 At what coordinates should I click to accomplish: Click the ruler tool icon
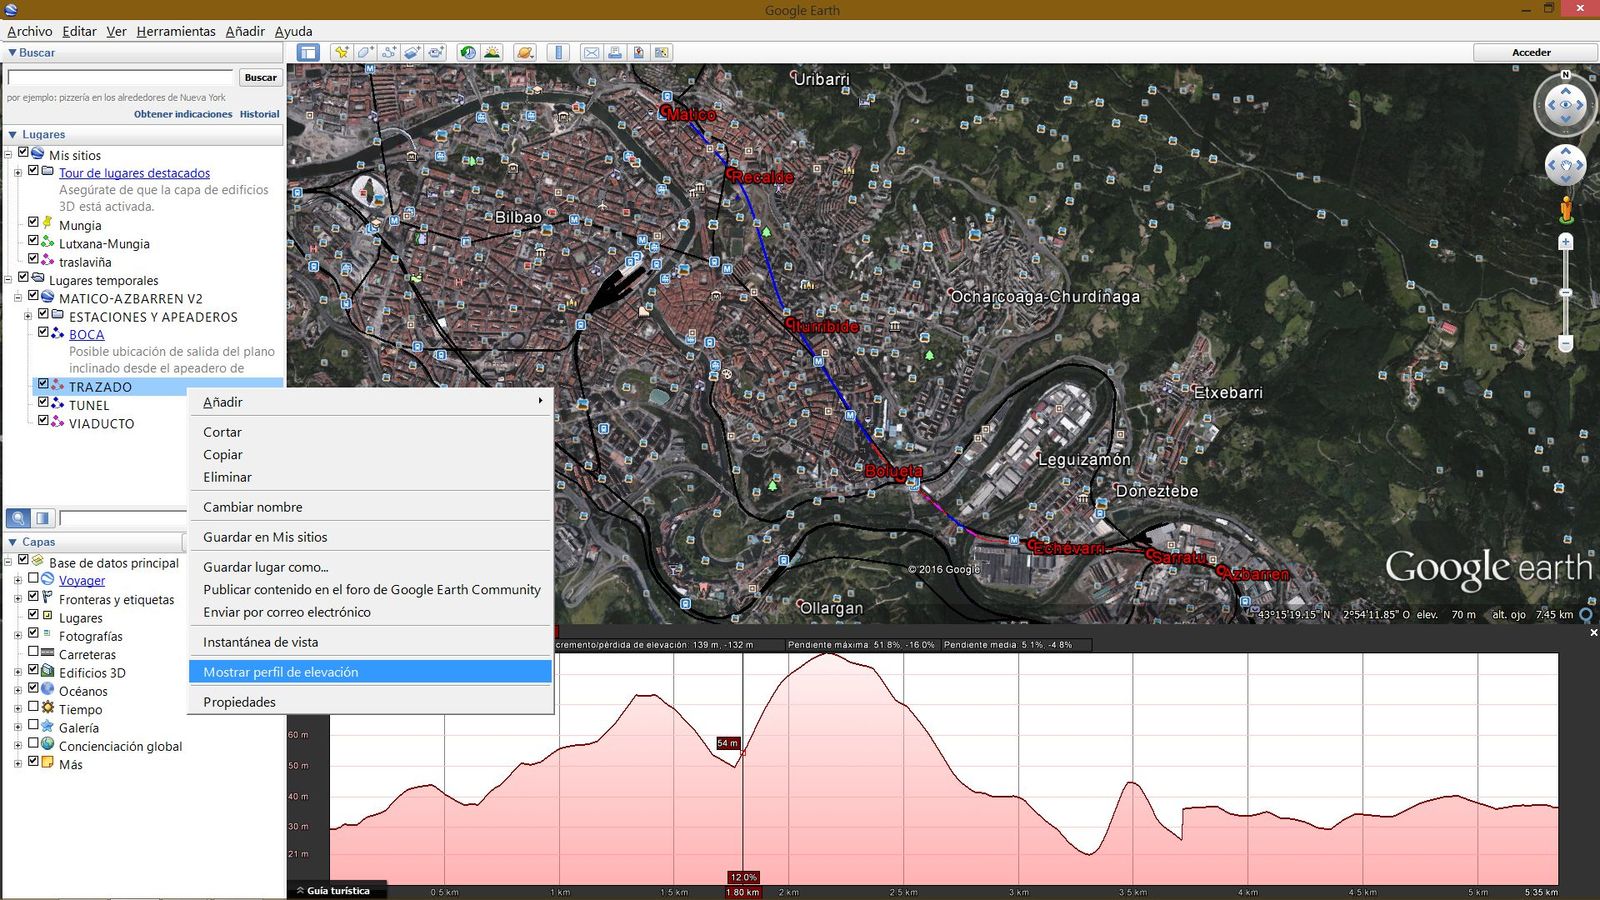[558, 52]
